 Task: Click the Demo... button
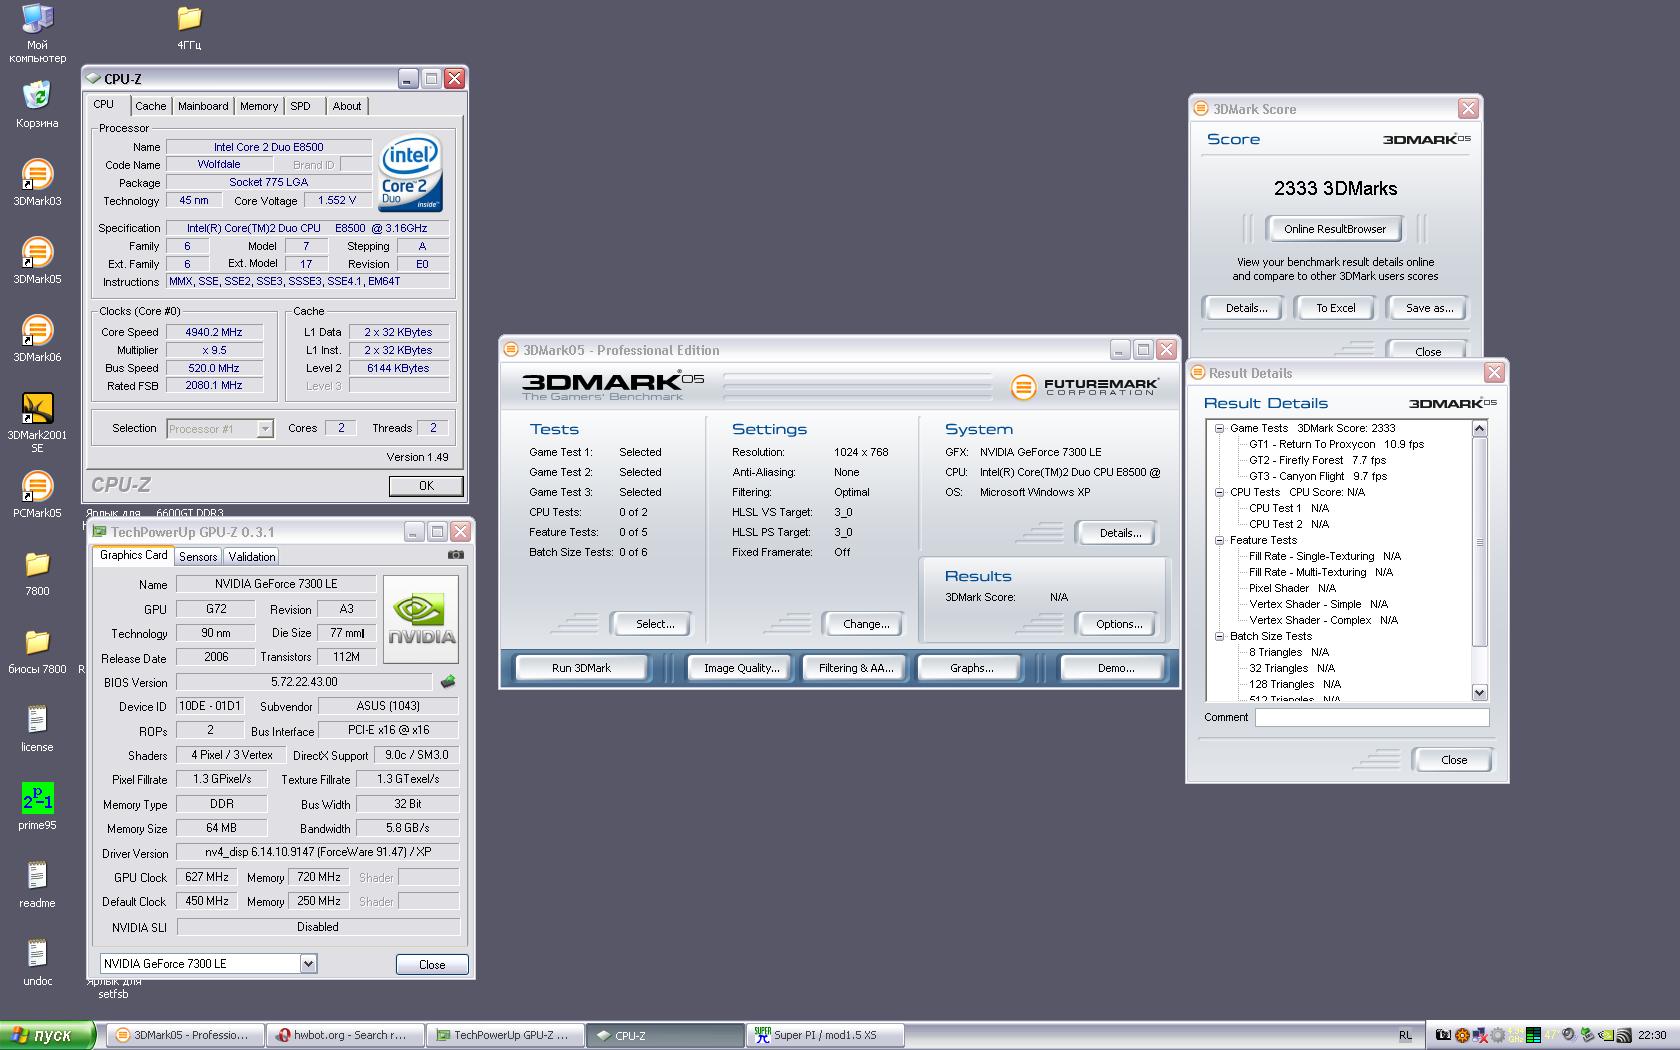[x=1115, y=668]
